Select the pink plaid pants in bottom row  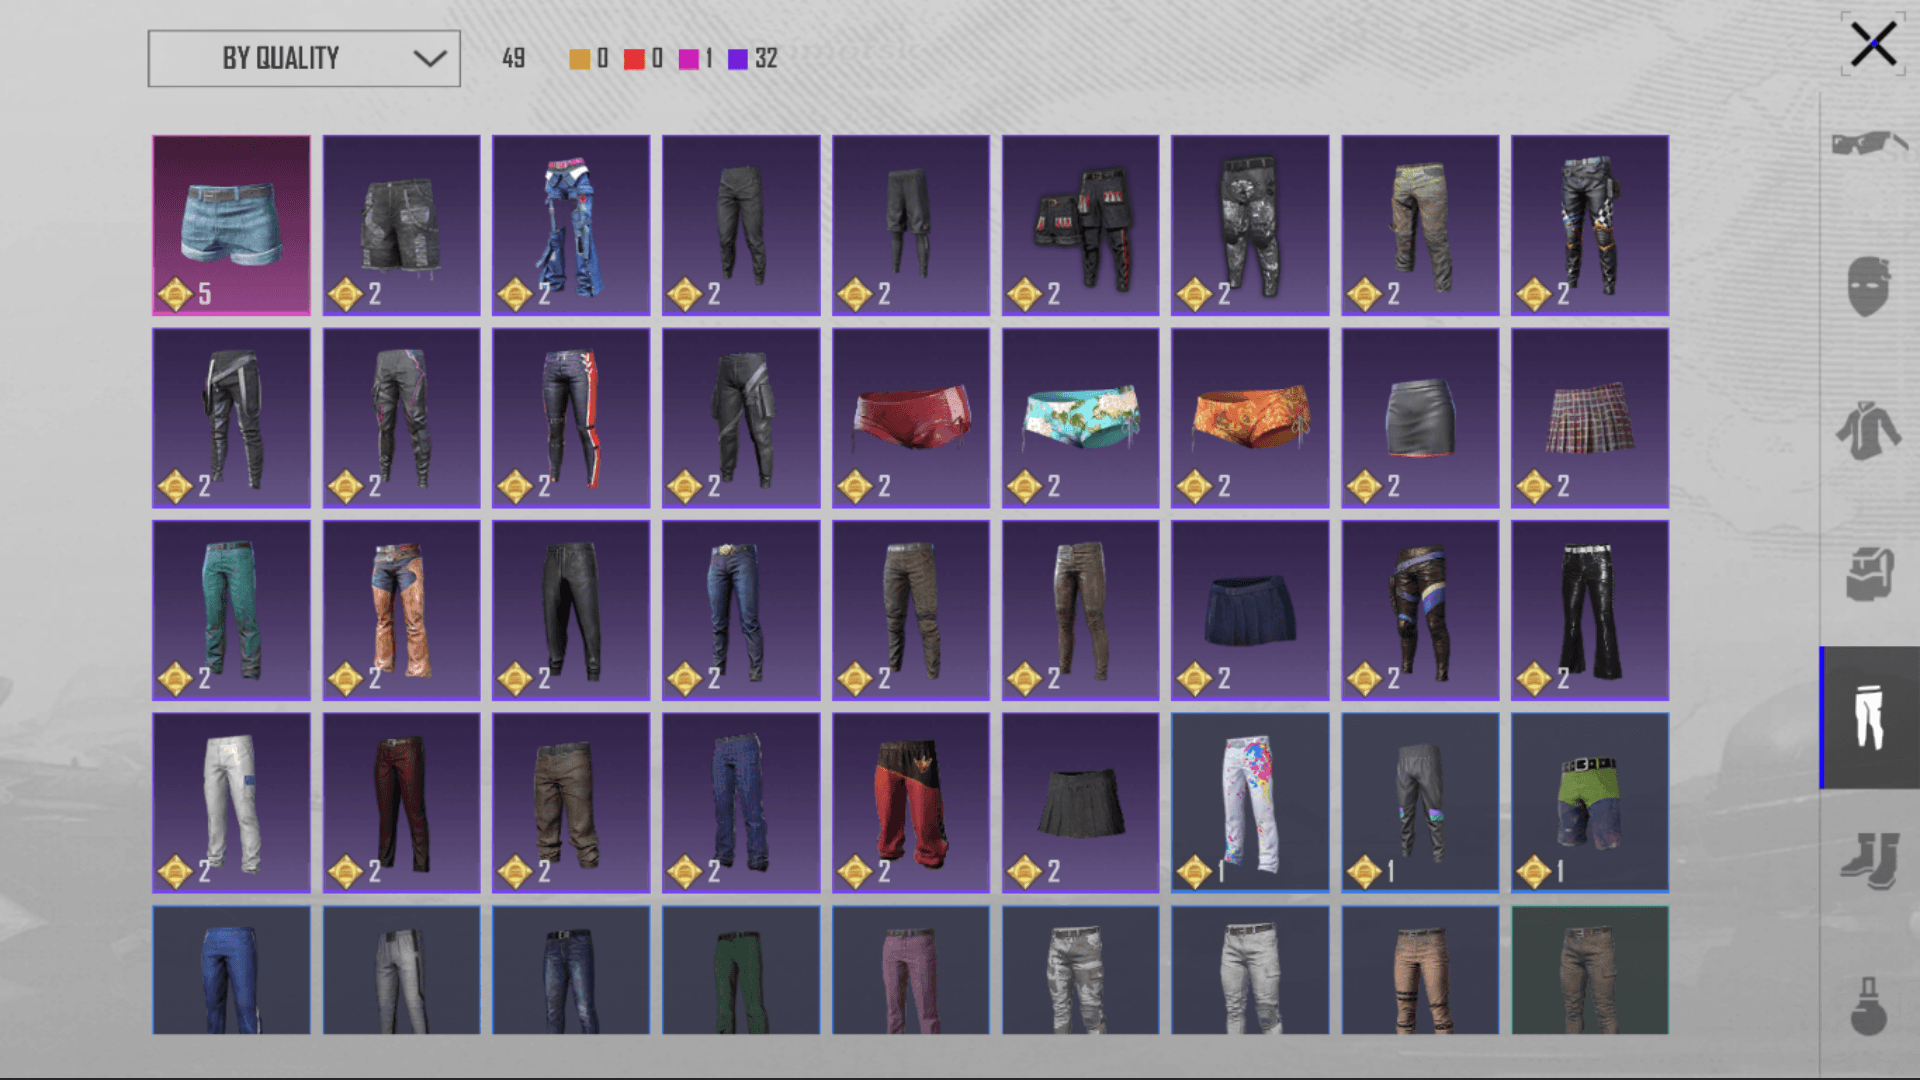coord(911,970)
